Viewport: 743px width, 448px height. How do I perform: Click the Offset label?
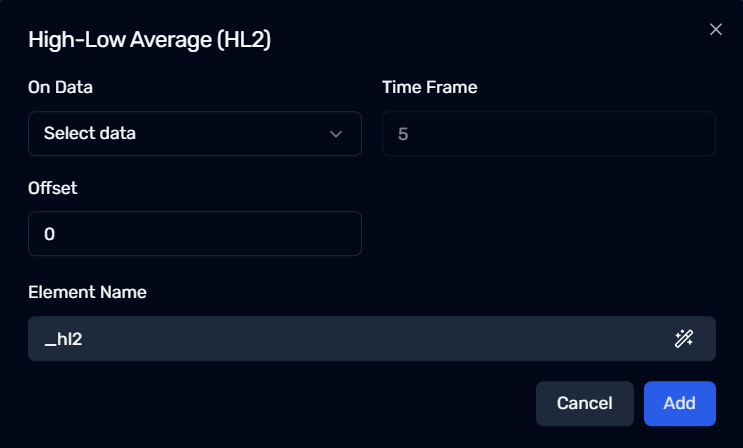(53, 188)
